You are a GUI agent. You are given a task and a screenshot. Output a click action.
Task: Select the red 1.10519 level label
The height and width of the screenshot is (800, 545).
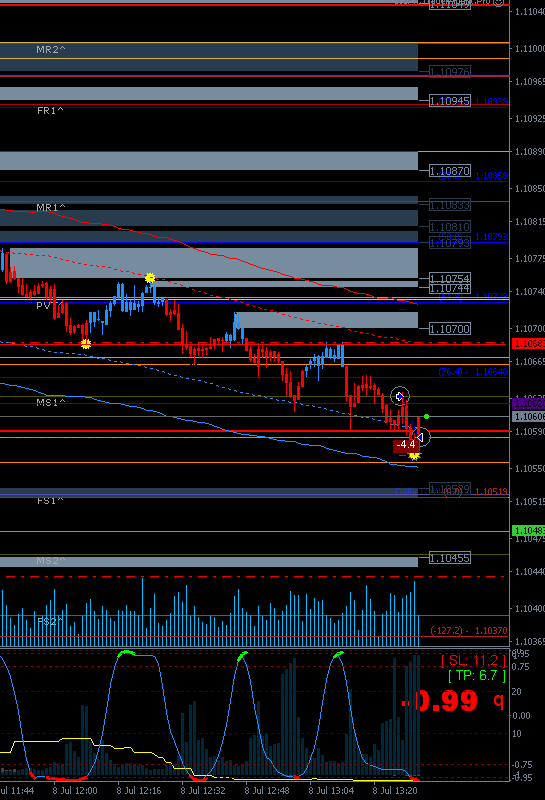coord(491,491)
